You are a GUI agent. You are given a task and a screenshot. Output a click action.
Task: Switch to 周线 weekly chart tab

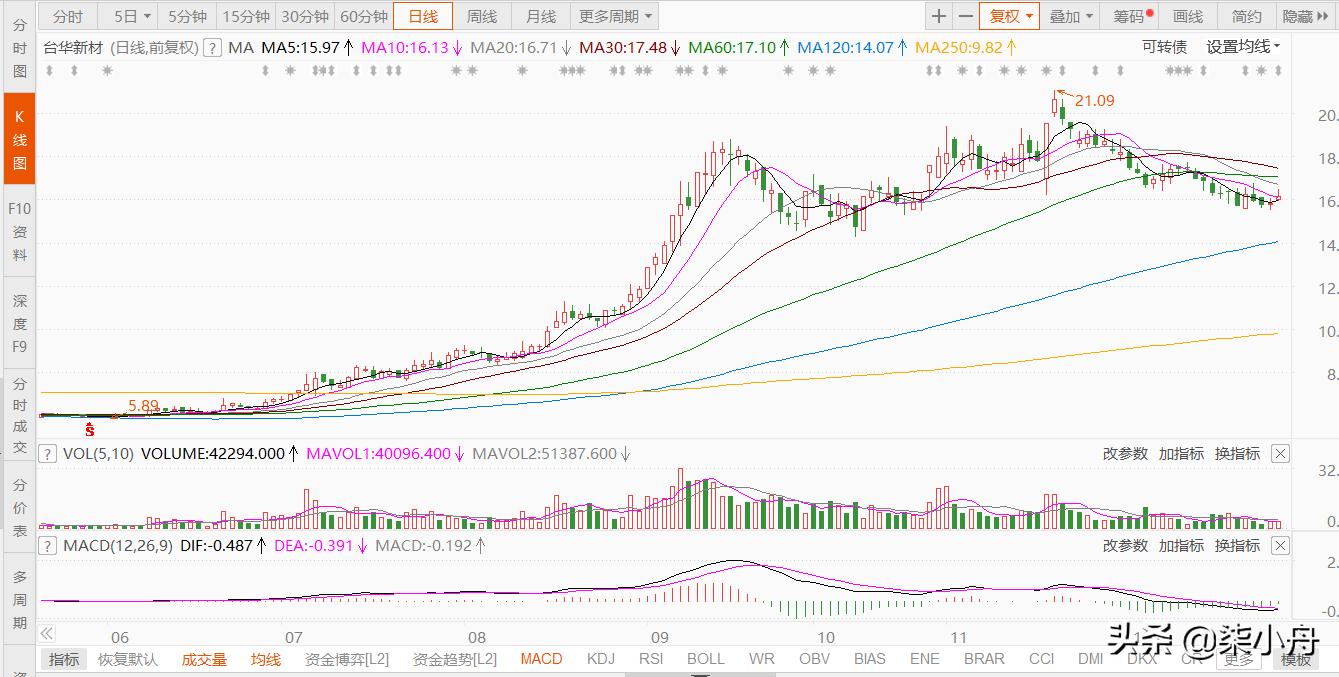coord(482,16)
